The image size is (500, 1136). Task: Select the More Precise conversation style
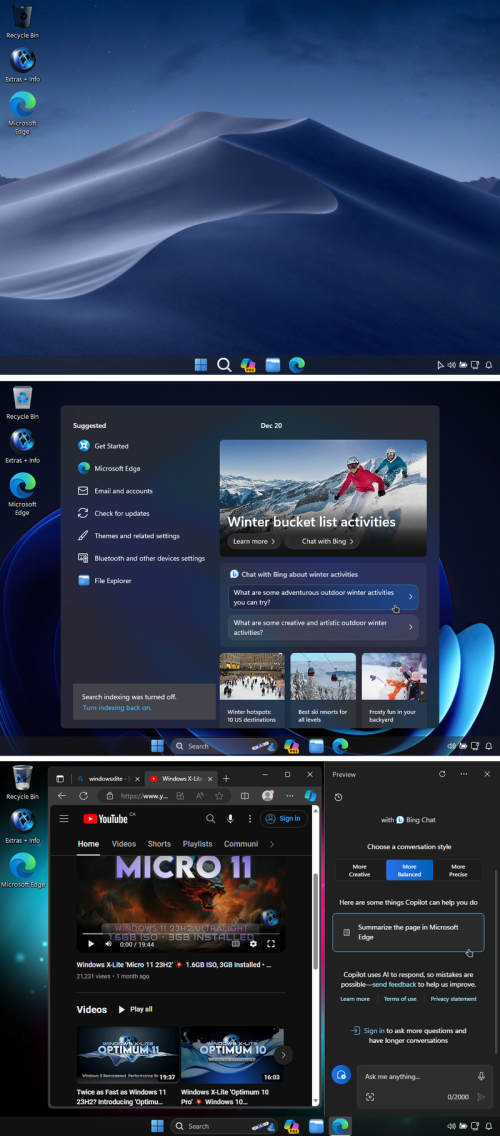click(458, 870)
